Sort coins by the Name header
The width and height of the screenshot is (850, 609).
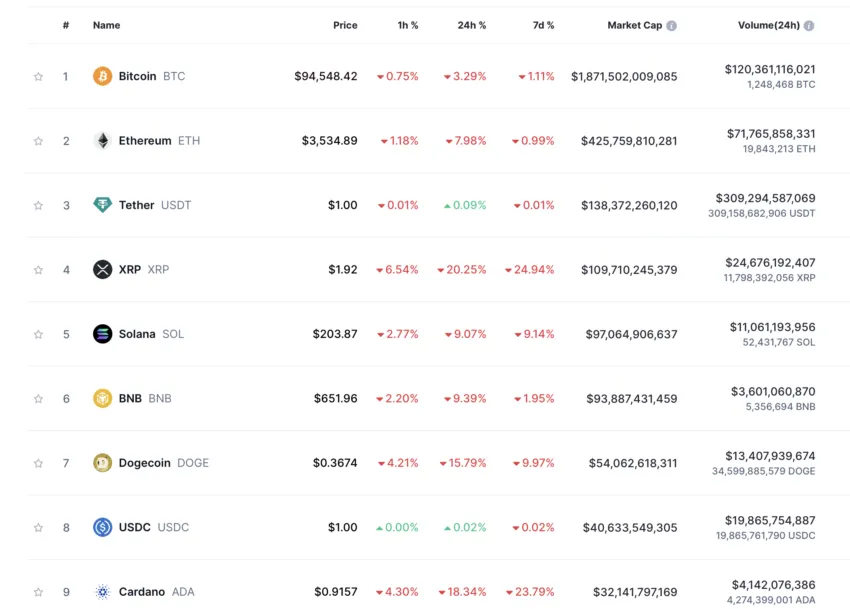[x=106, y=26]
